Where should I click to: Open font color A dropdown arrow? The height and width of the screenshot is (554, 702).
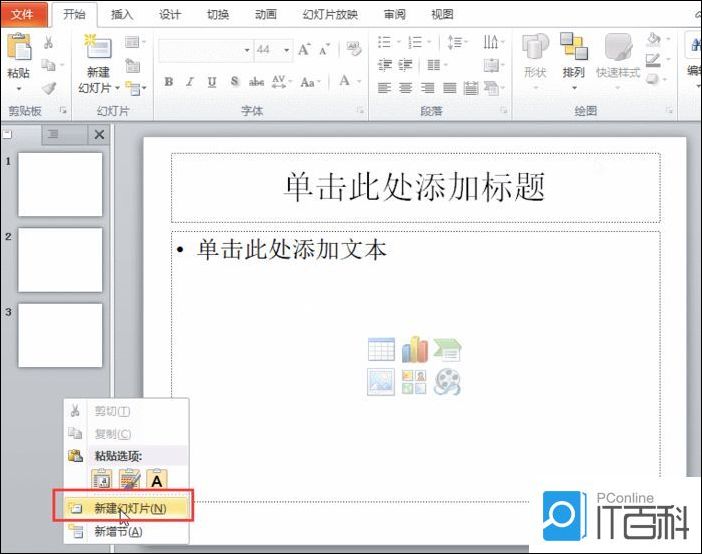point(359,82)
